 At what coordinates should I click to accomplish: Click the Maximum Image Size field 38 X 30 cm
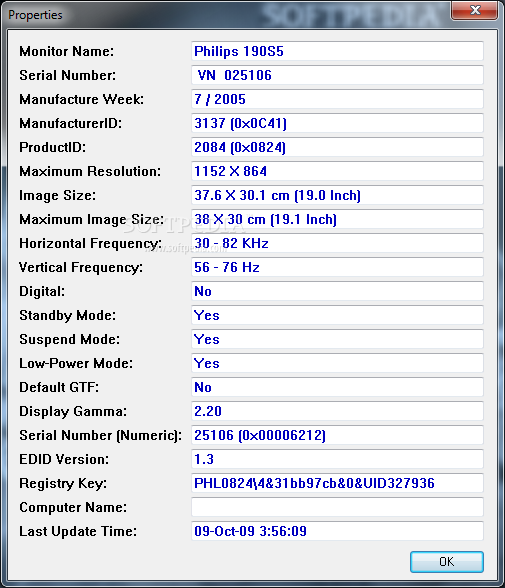point(337,219)
